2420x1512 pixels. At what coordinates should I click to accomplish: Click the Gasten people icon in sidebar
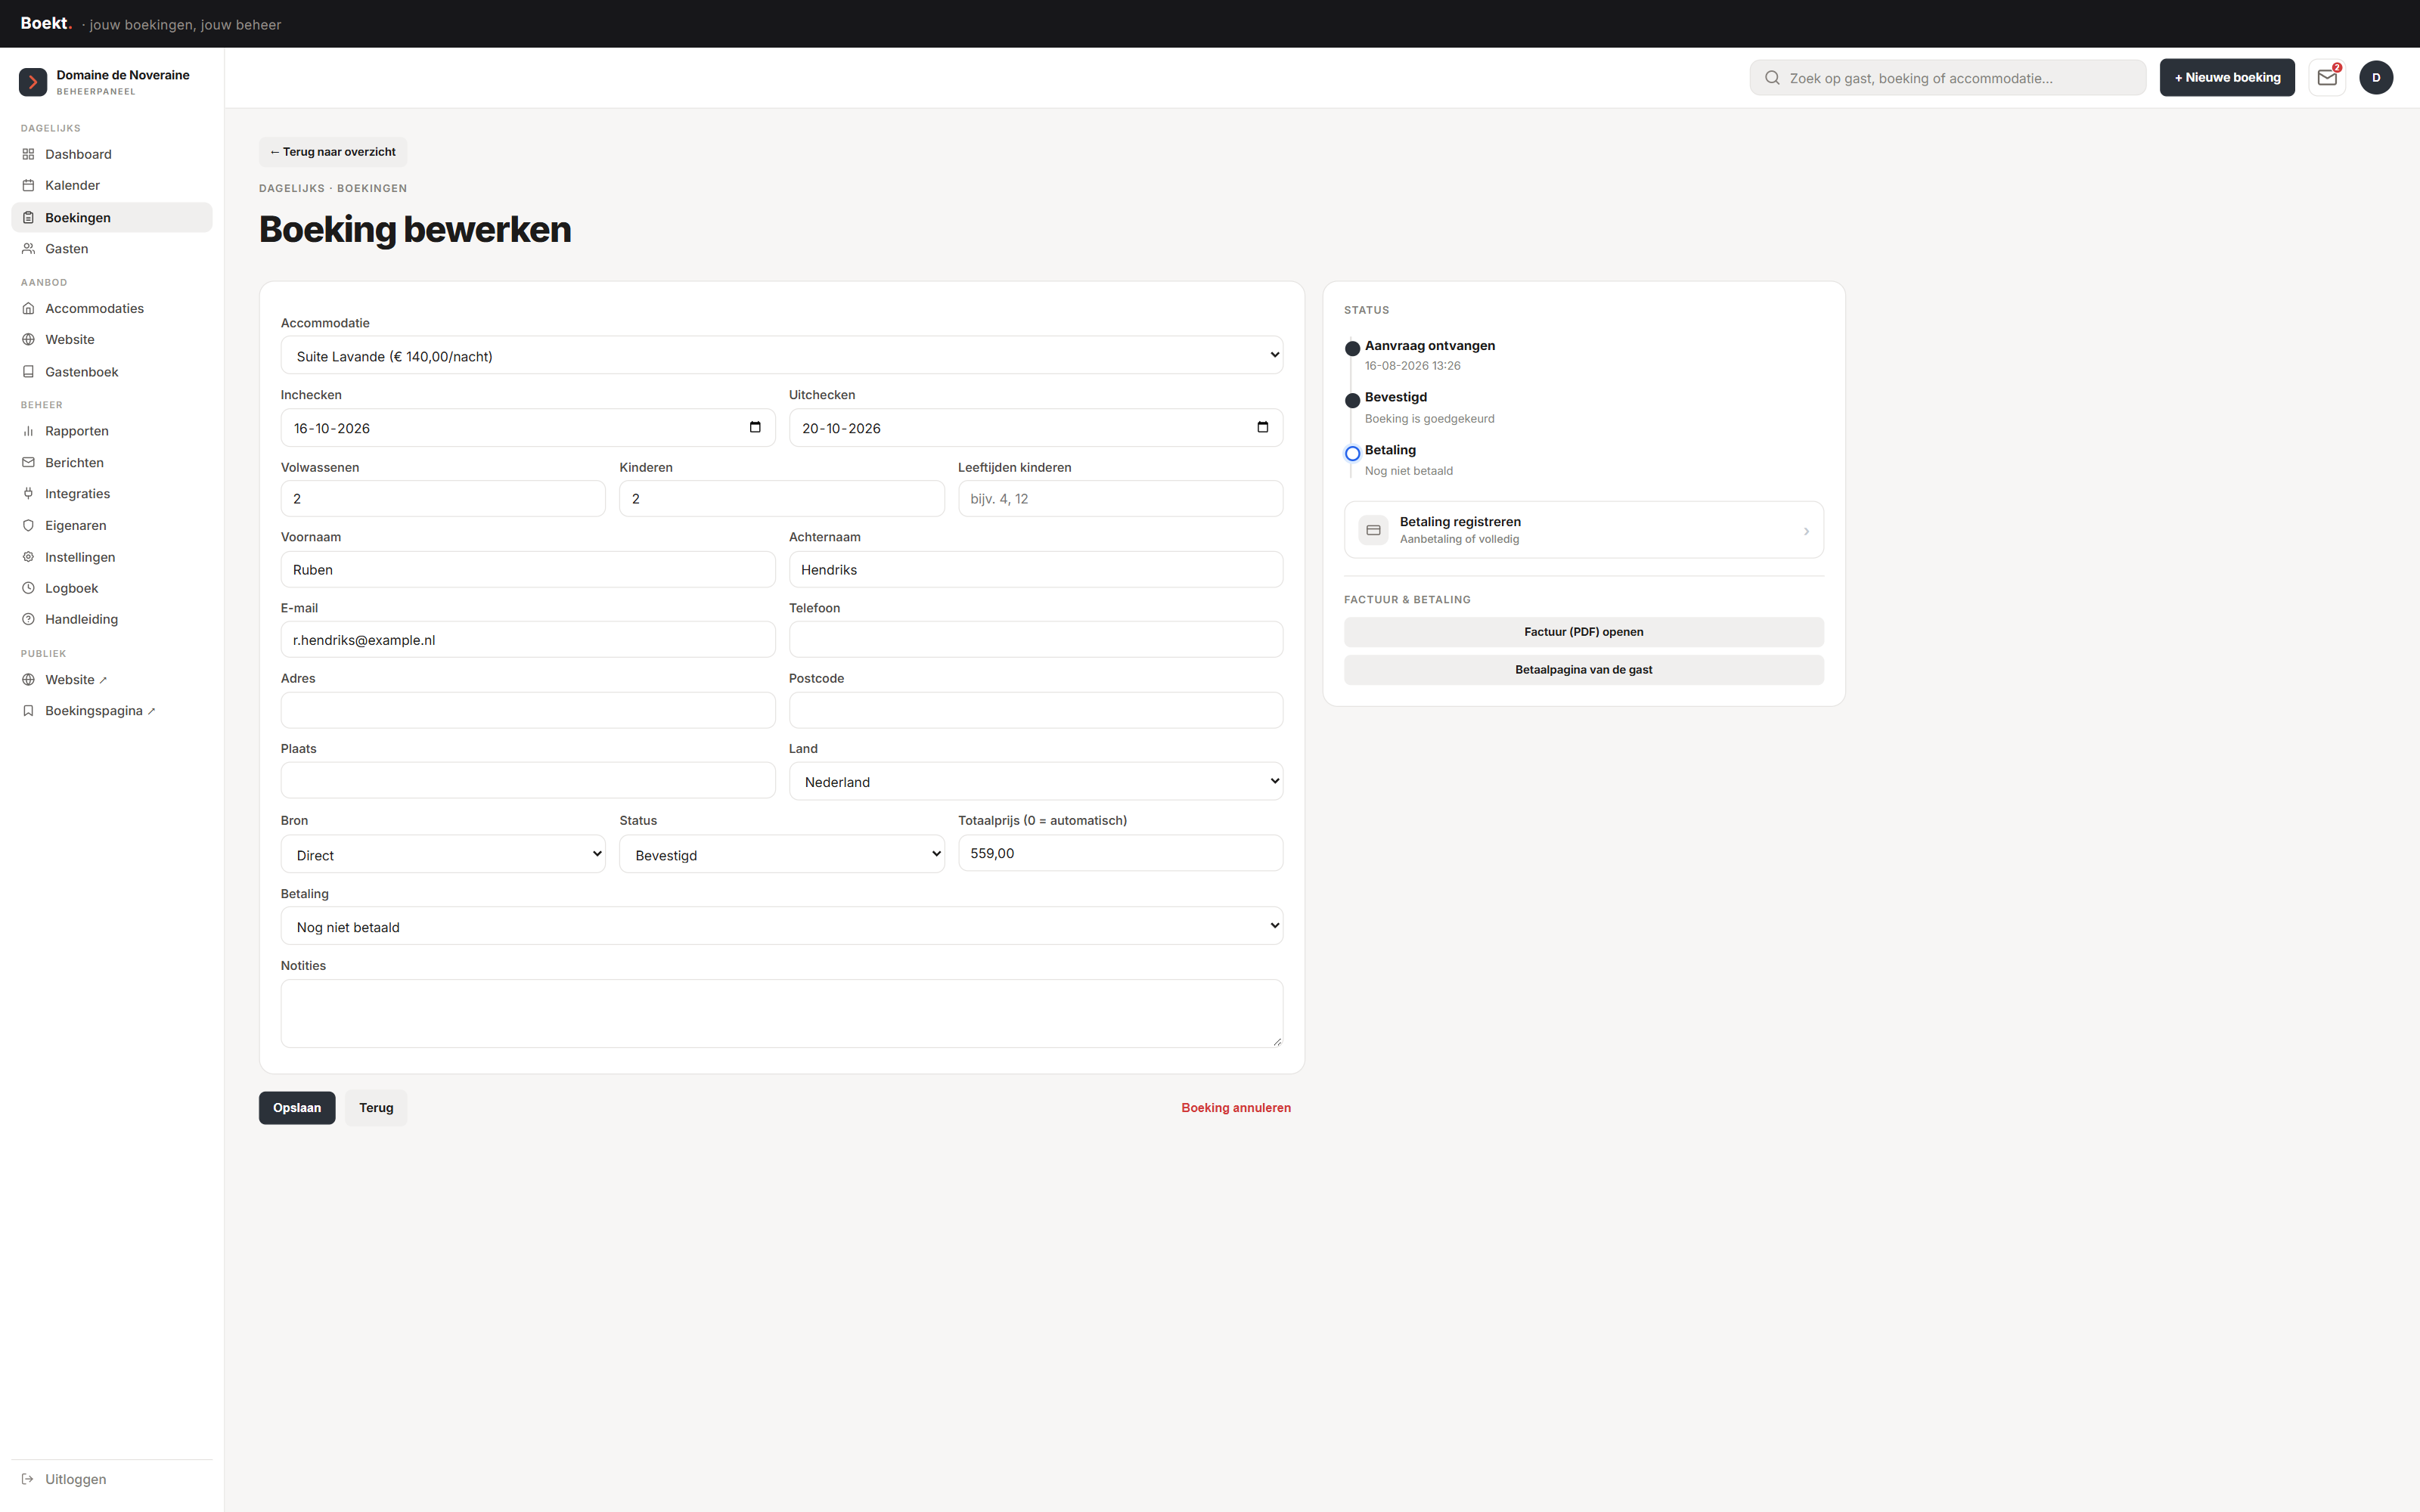pyautogui.click(x=29, y=249)
